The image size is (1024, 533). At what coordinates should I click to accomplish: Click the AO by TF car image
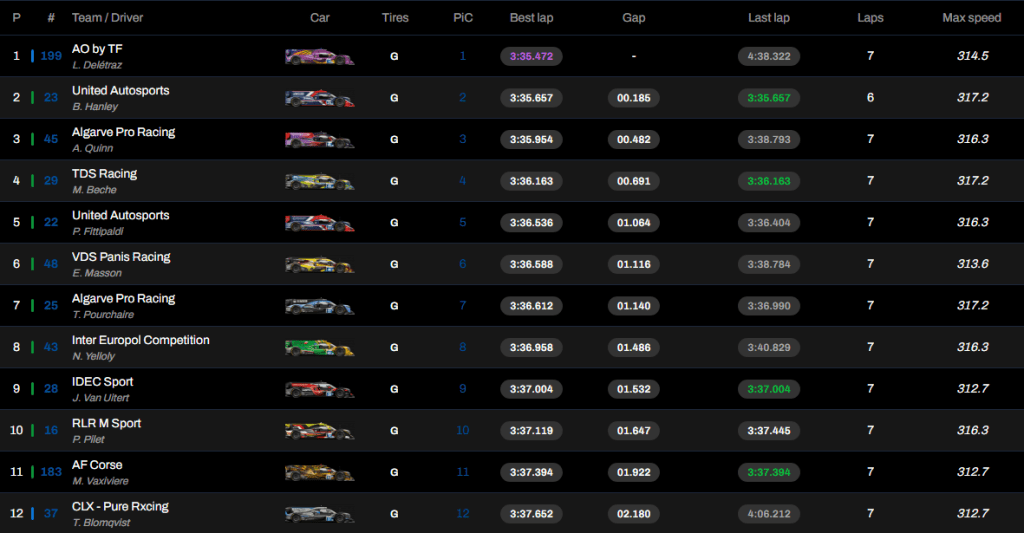(319, 57)
